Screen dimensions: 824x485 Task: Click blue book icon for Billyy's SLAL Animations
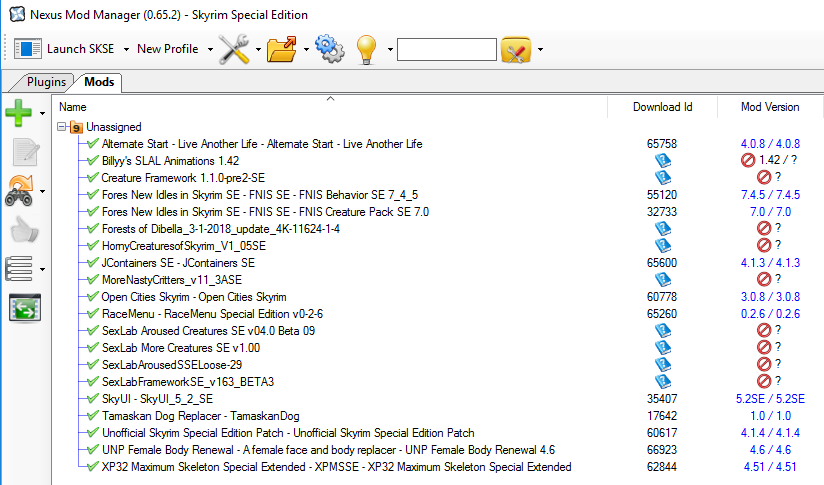pyautogui.click(x=663, y=160)
